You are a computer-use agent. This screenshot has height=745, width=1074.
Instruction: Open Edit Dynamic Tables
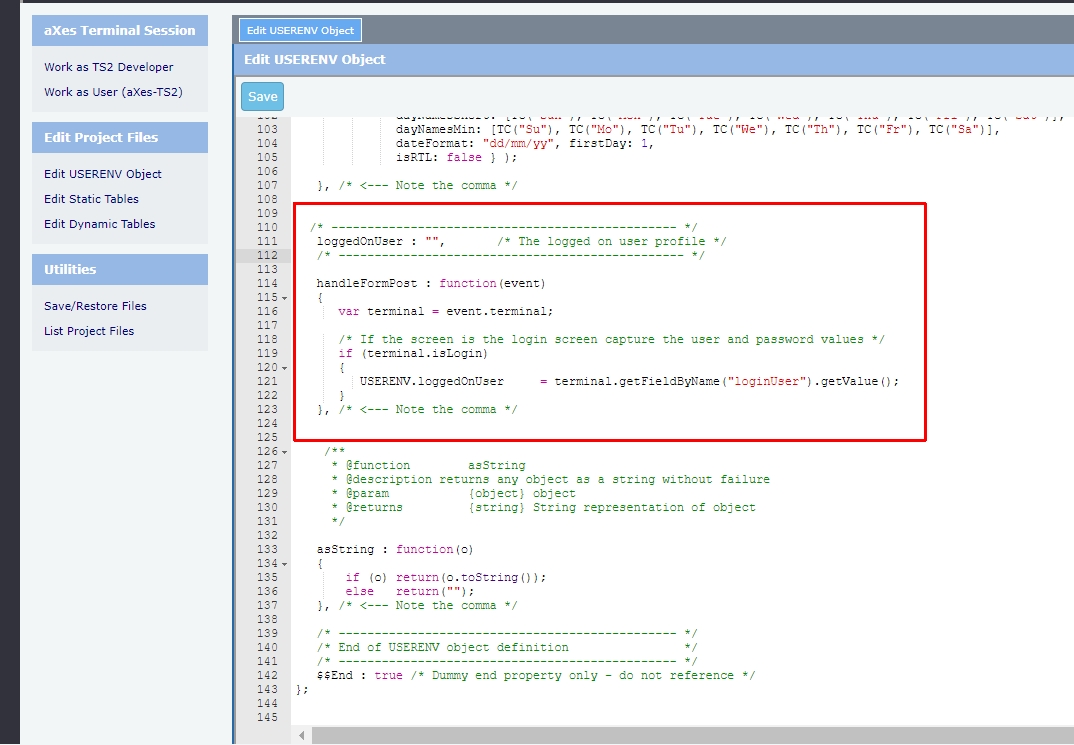click(99, 224)
